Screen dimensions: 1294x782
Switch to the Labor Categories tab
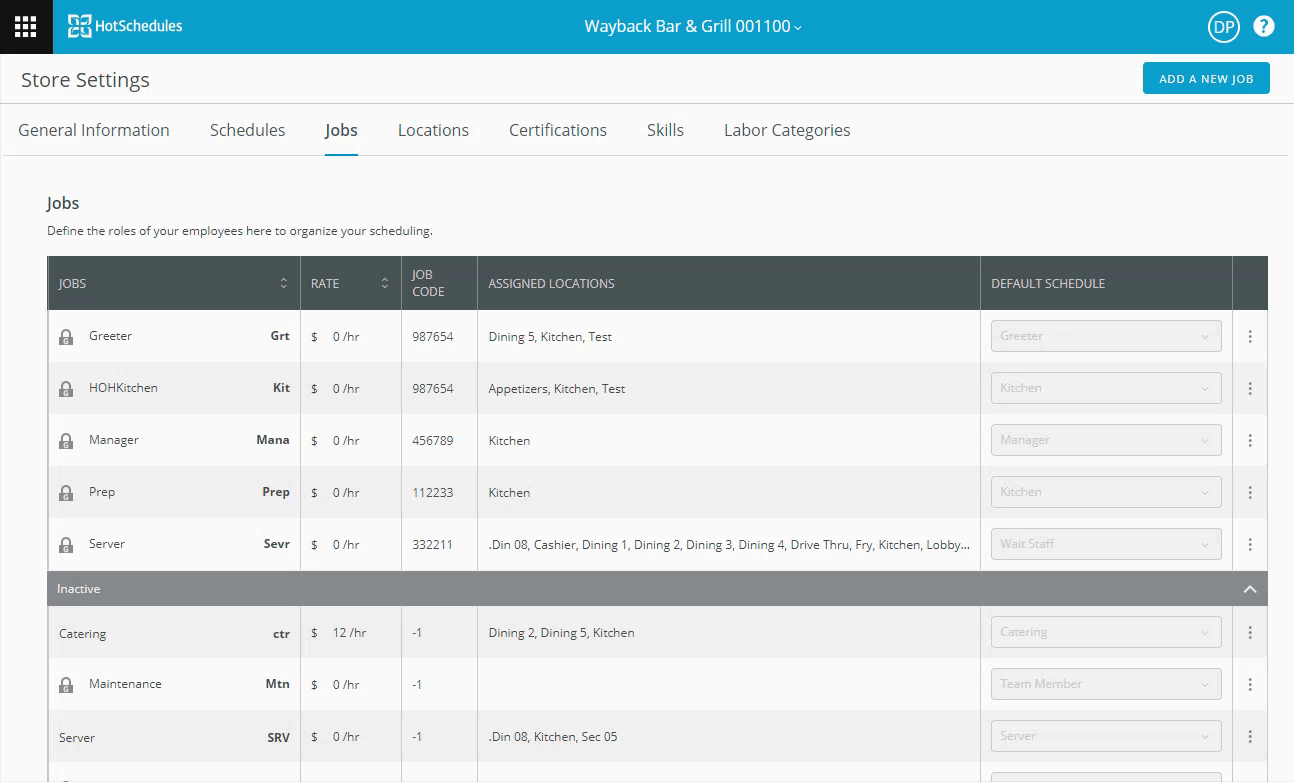(x=787, y=130)
